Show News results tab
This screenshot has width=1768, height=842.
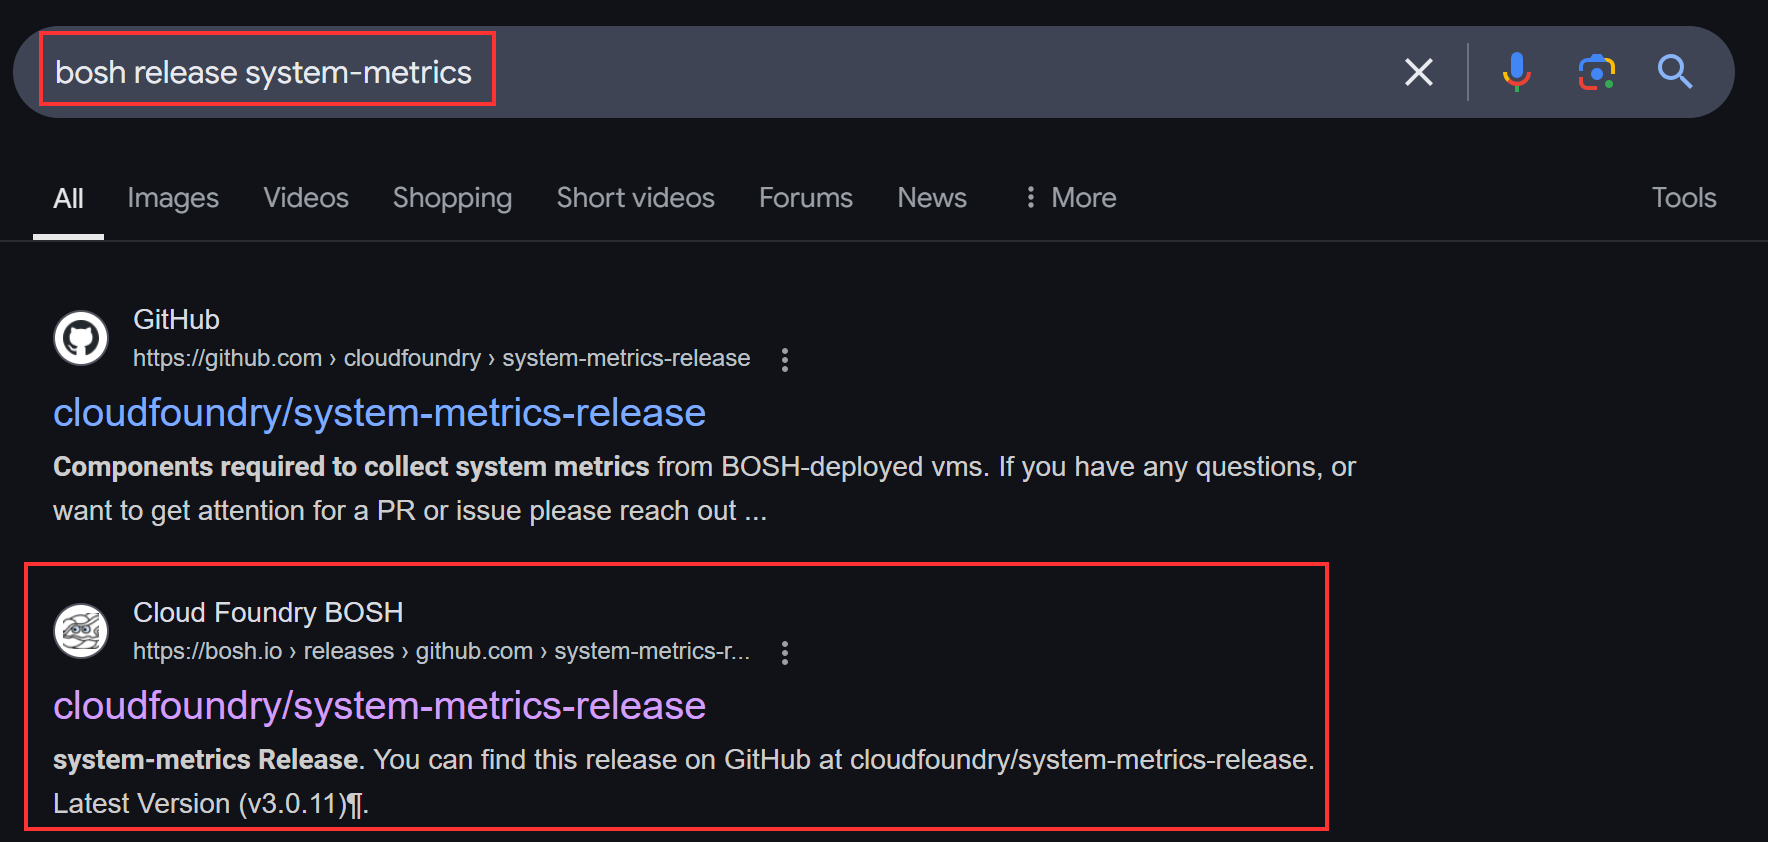[931, 198]
